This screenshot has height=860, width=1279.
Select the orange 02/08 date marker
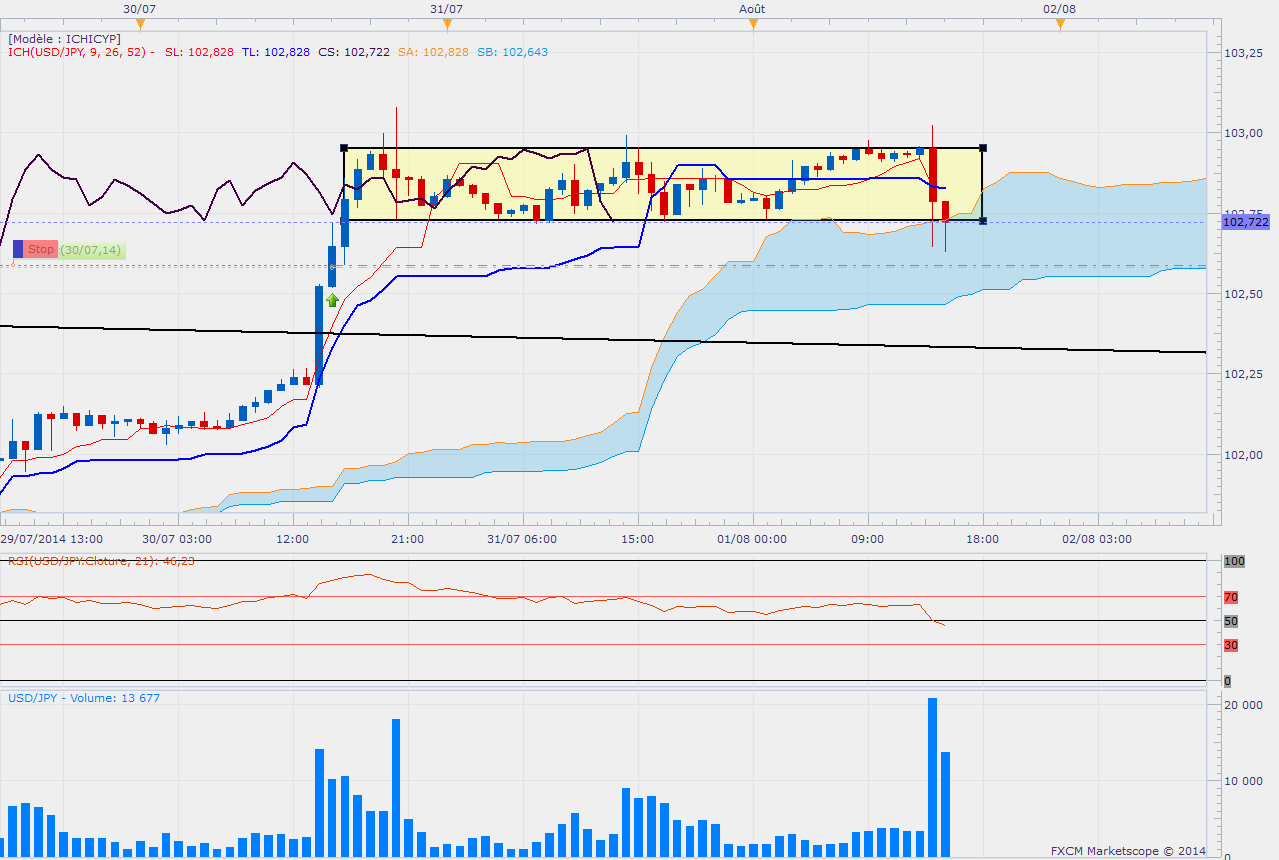1060,23
